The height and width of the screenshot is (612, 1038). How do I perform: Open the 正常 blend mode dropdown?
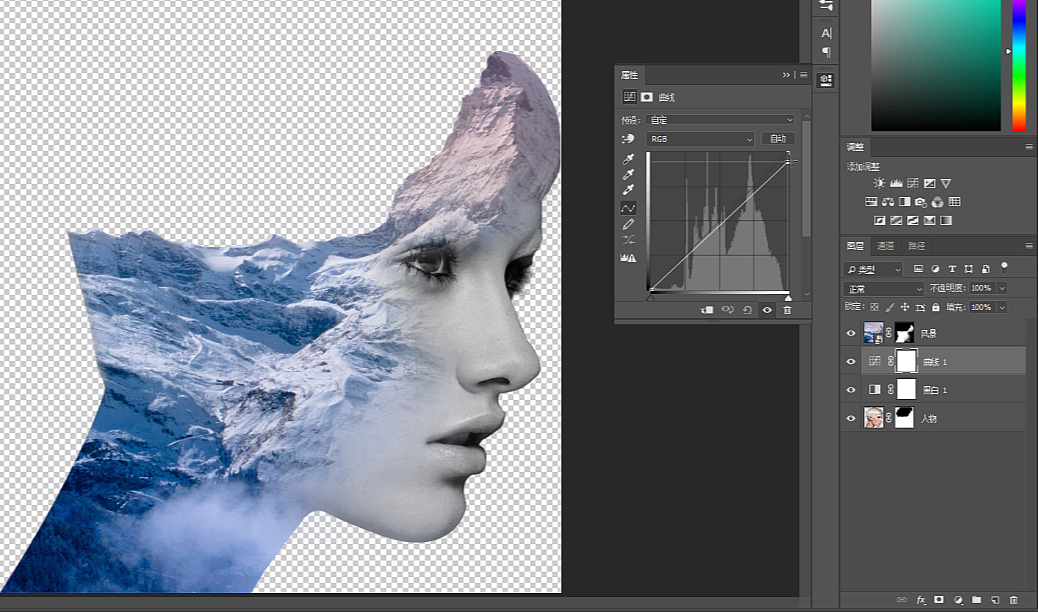click(x=883, y=289)
